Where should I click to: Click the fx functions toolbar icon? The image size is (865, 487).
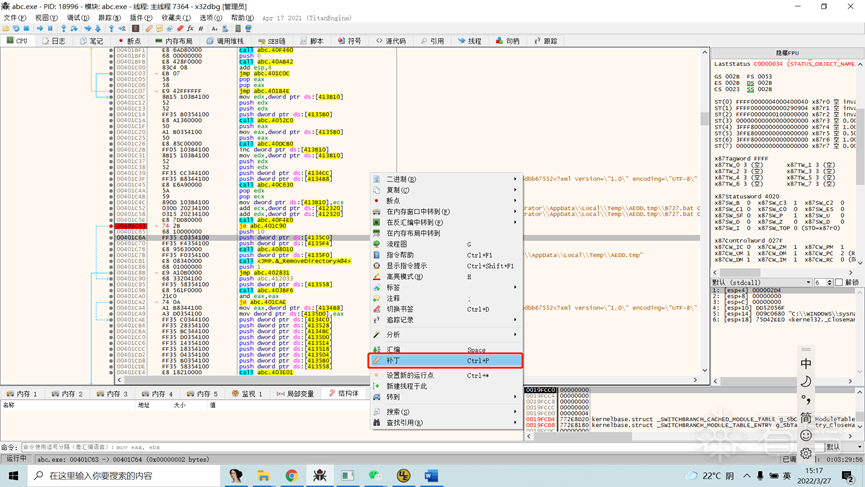190,28
